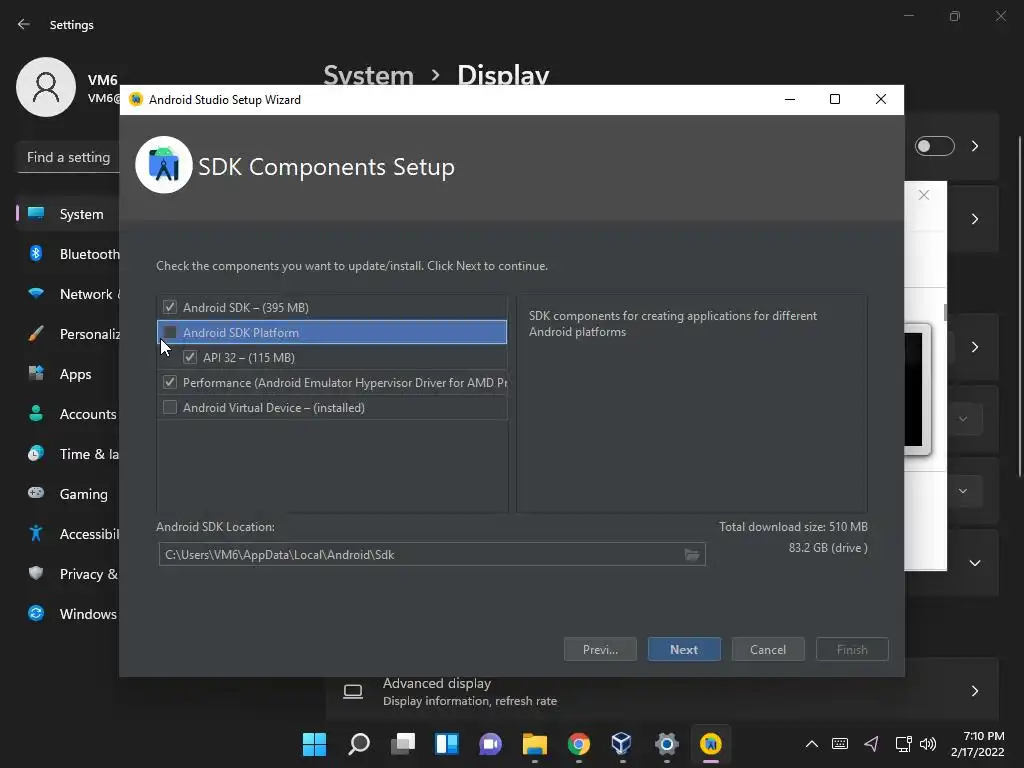The image size is (1024, 768).
Task: Open Gaming in Settings sidebar
Action: pyautogui.click(x=68, y=494)
